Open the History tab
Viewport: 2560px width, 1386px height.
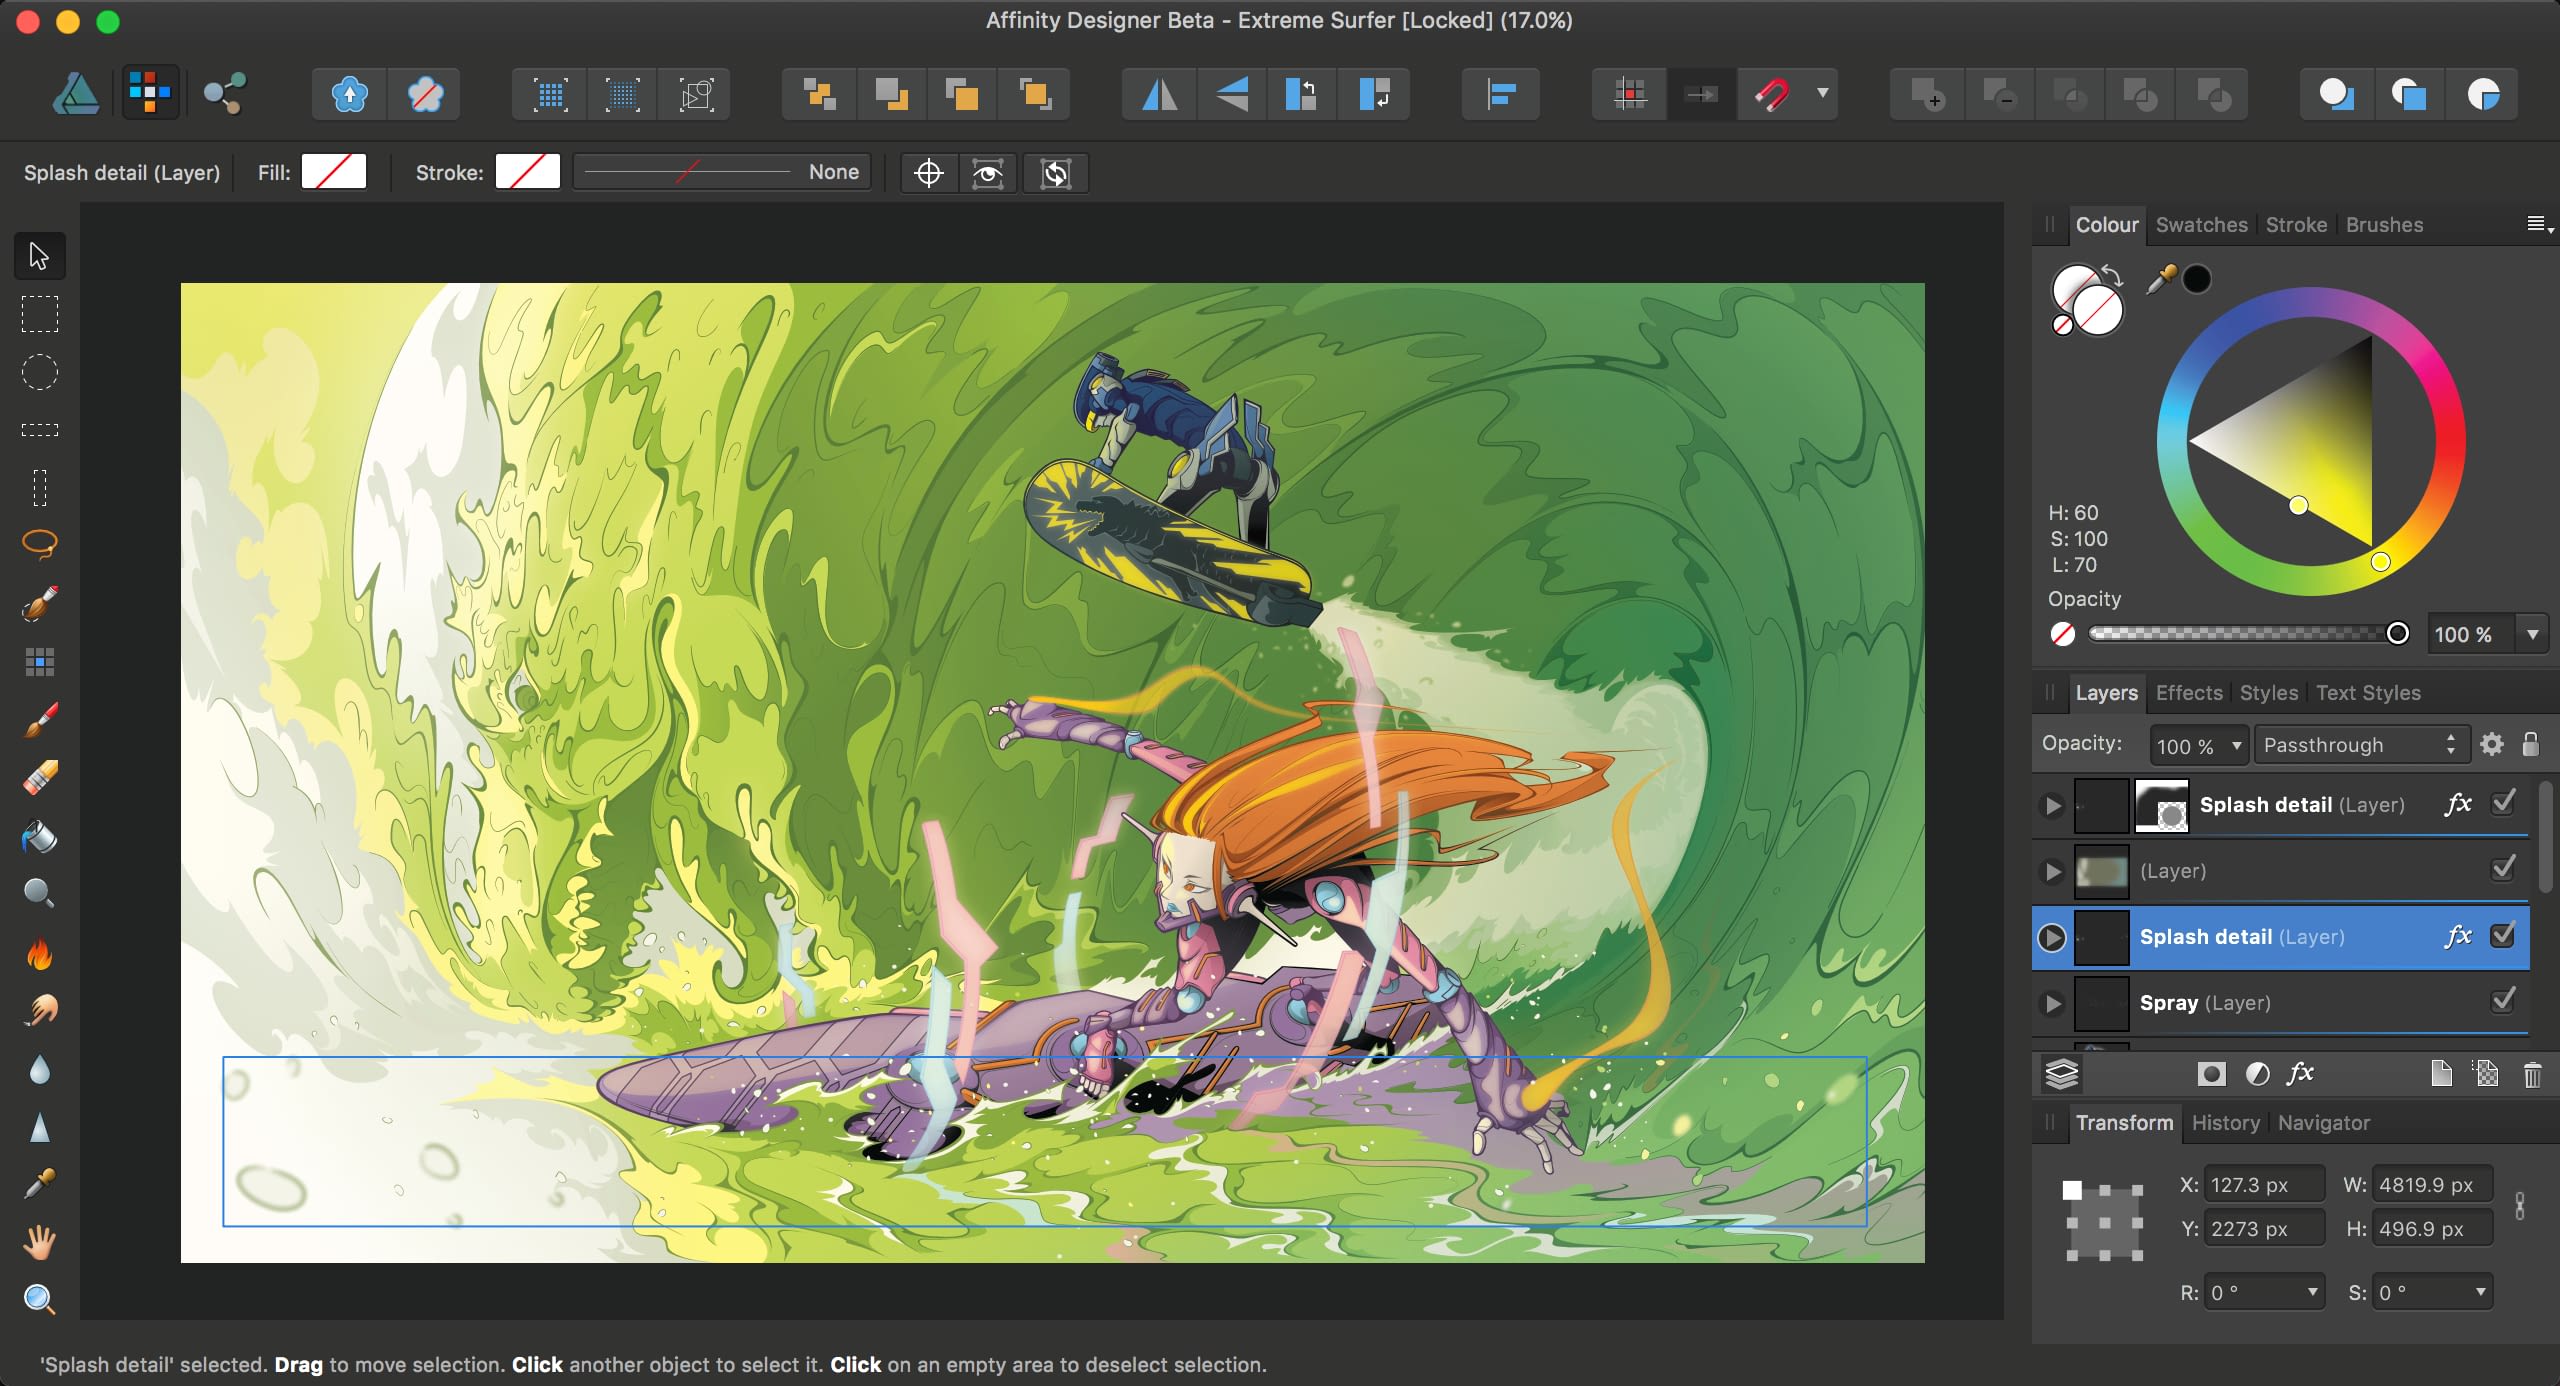2225,1123
